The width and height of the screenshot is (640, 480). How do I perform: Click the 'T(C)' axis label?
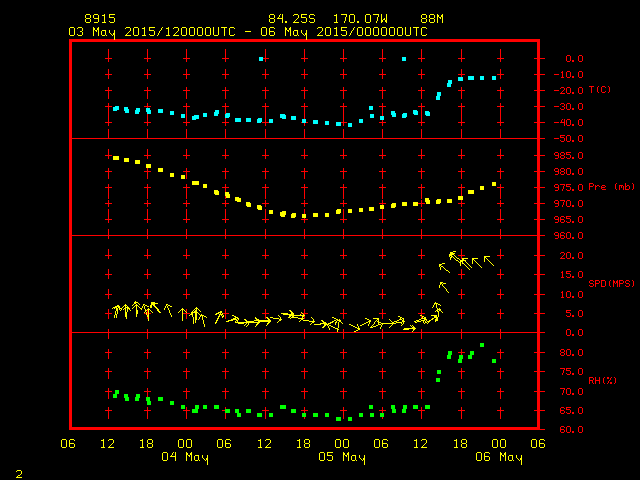pos(600,89)
